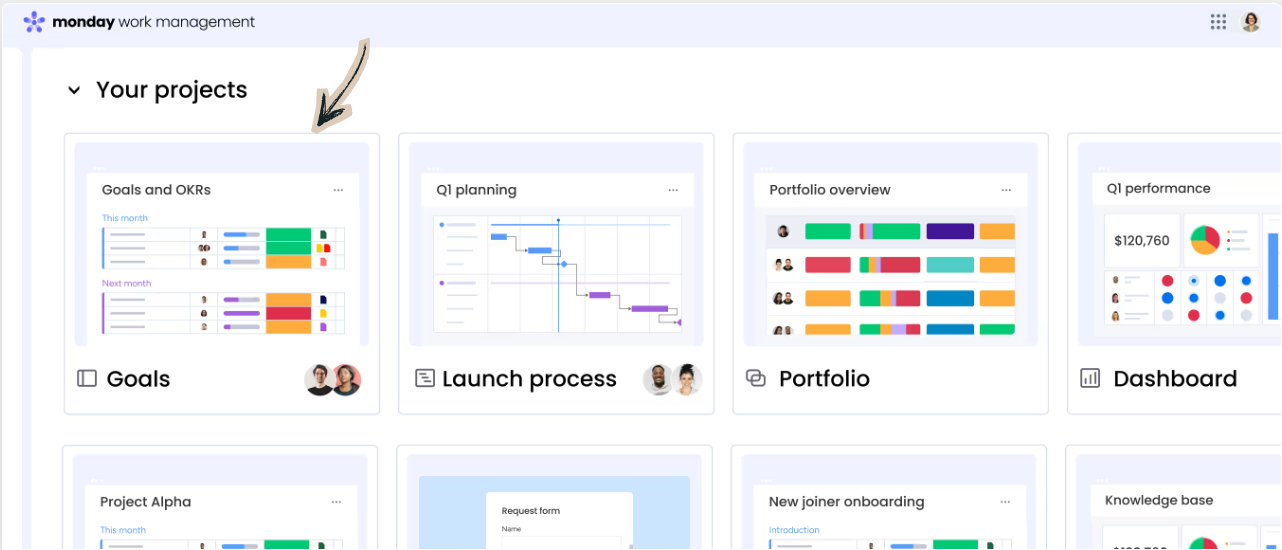Open the apps grid menu
1282x550 pixels.
1218,22
